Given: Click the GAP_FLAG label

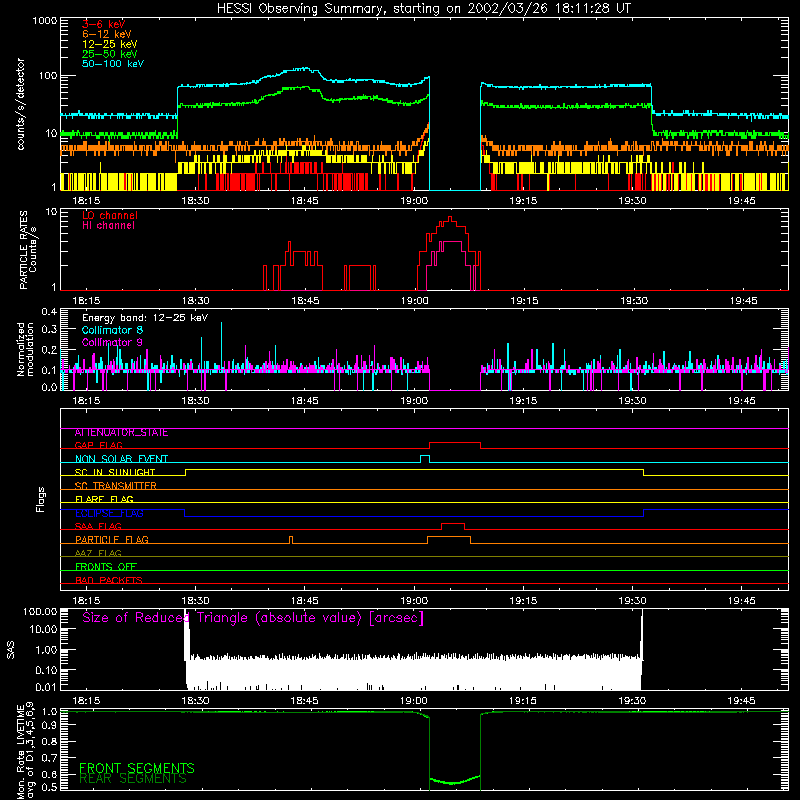Looking at the screenshot, I should tap(98, 445).
